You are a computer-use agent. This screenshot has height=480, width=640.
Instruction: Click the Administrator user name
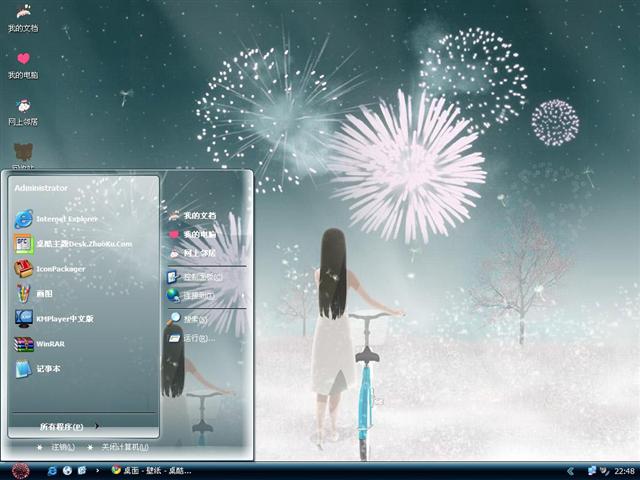tap(41, 188)
